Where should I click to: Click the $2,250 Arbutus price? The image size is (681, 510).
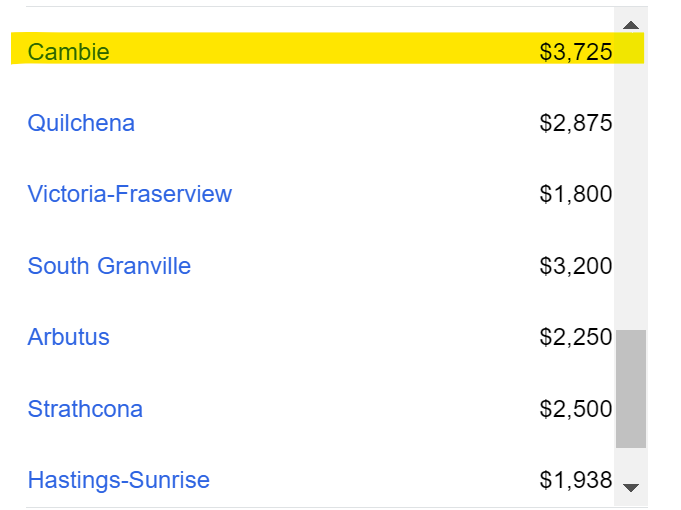575,337
